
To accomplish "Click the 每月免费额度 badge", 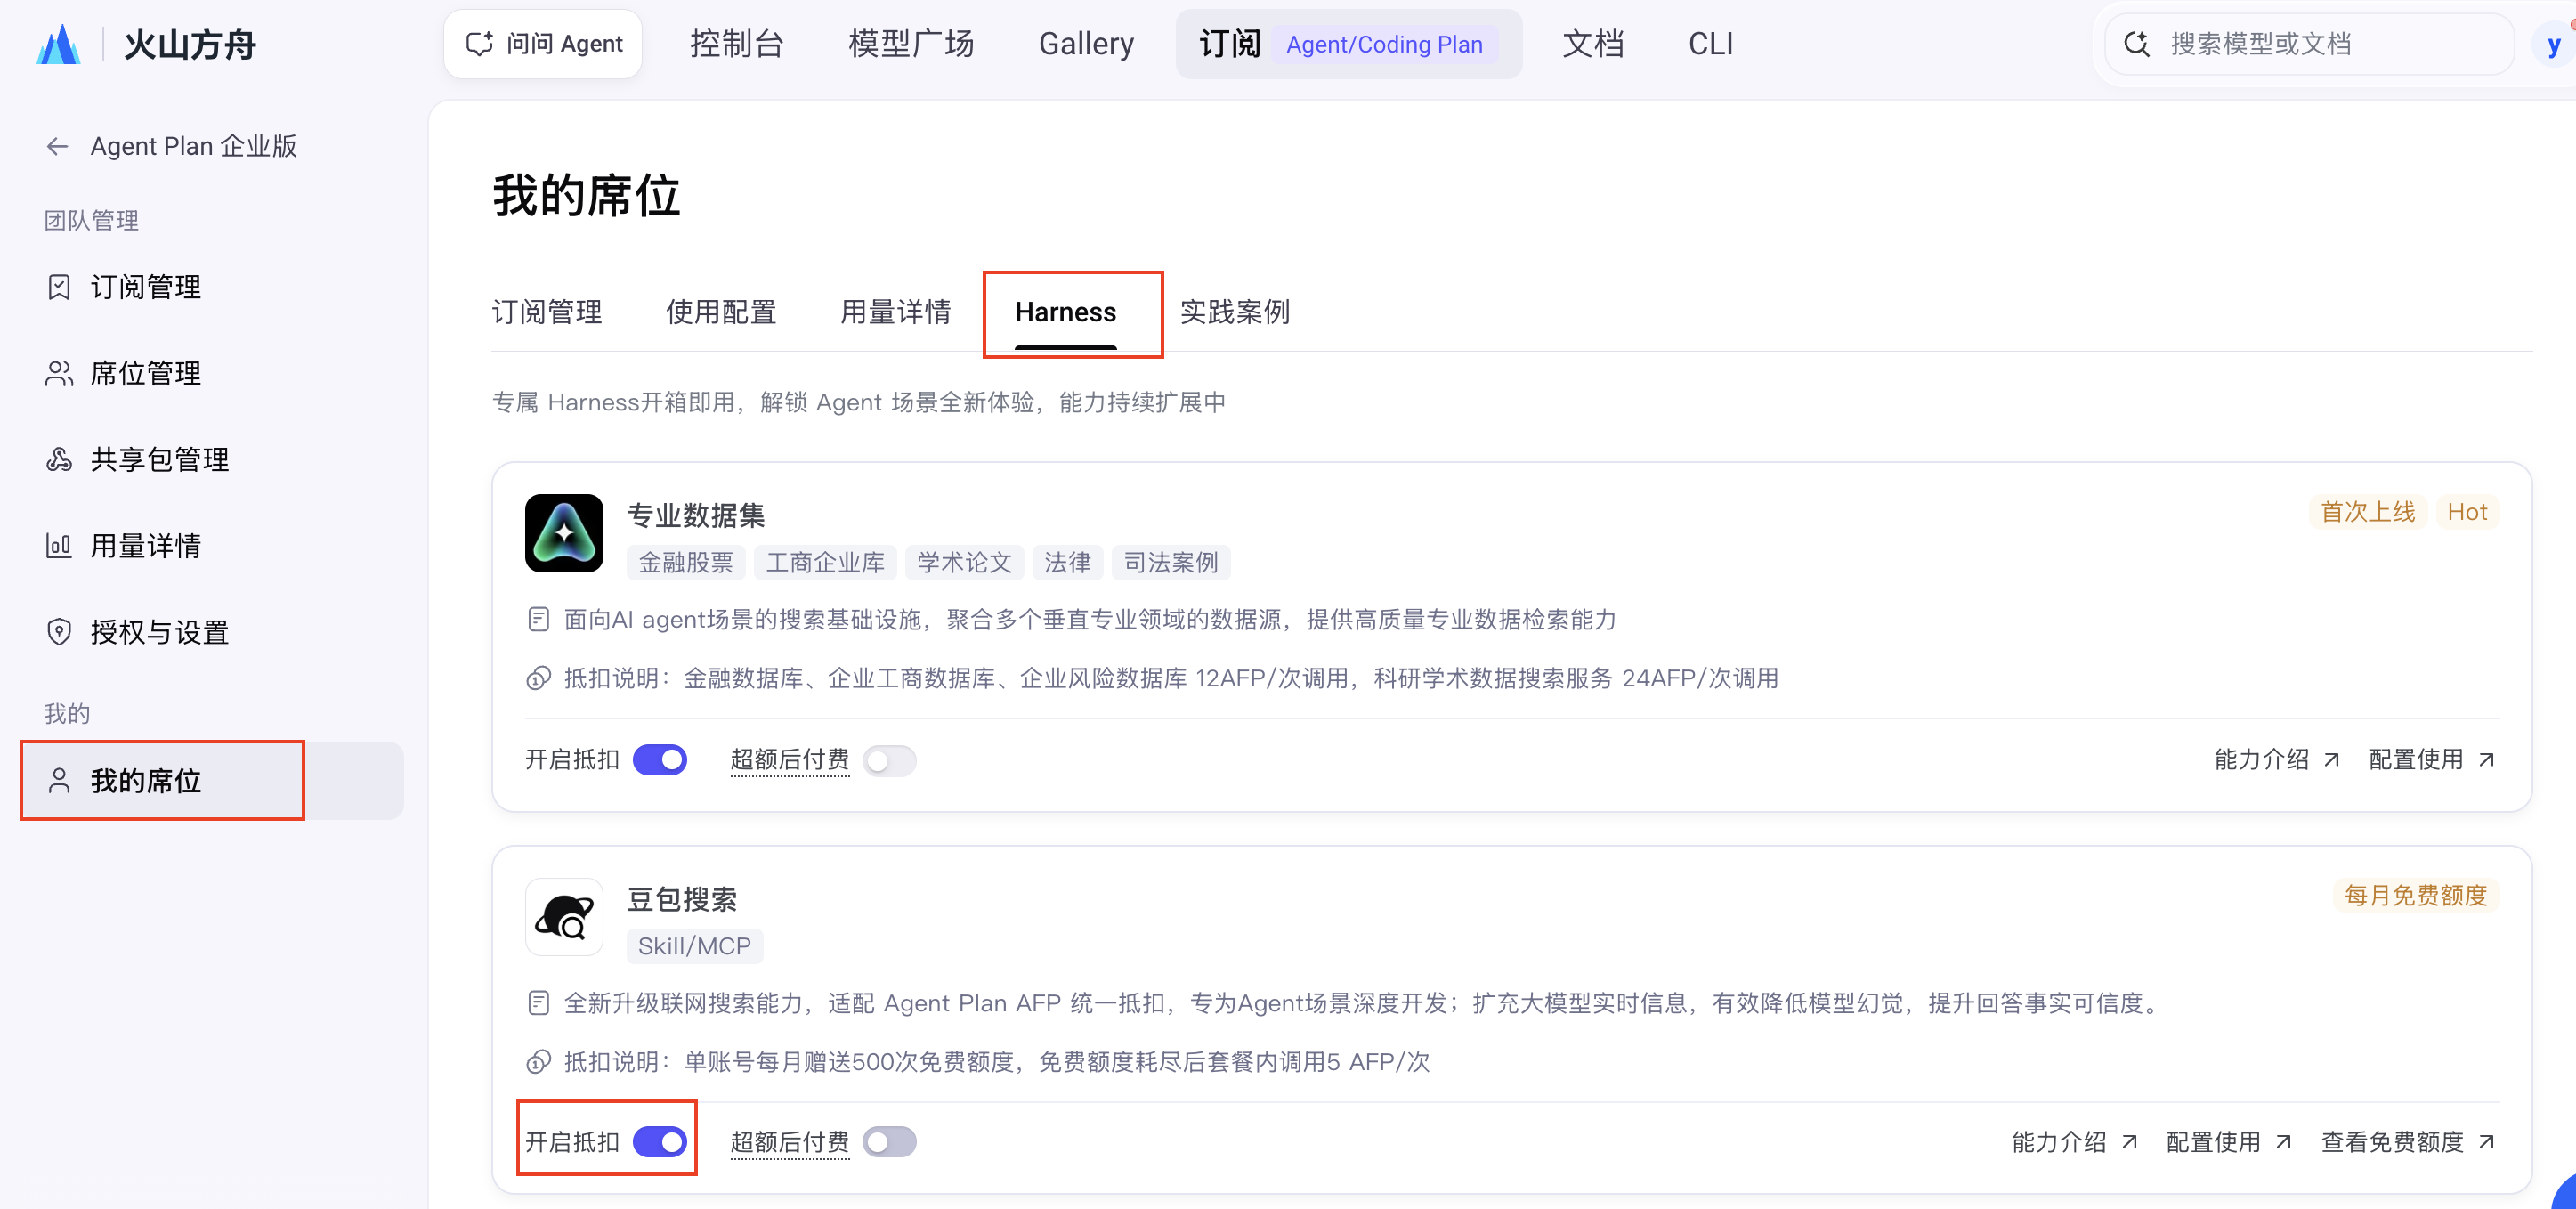I will click(x=2415, y=895).
